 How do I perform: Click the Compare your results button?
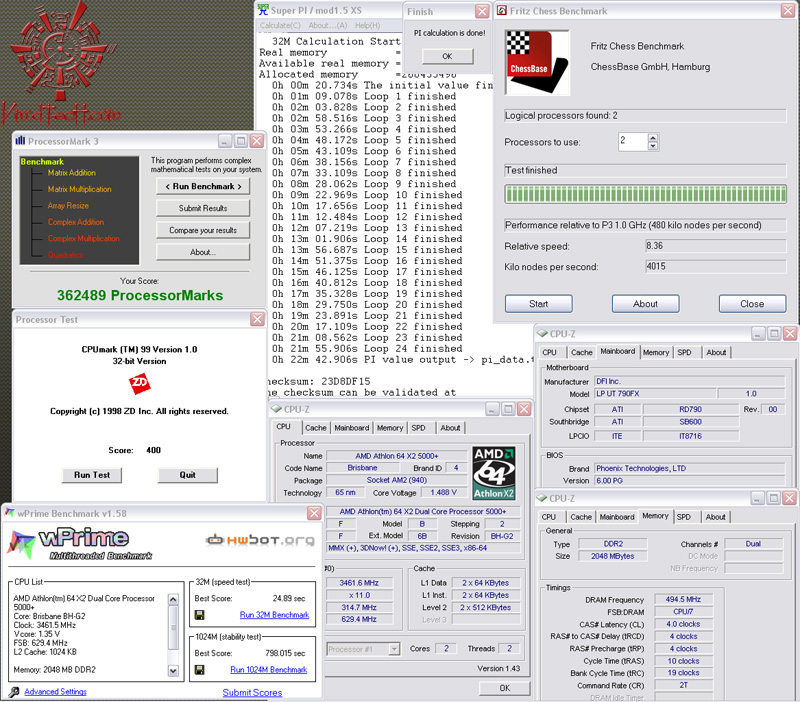[x=203, y=230]
